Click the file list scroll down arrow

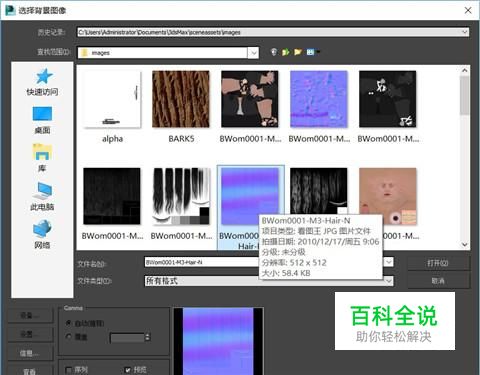click(464, 245)
